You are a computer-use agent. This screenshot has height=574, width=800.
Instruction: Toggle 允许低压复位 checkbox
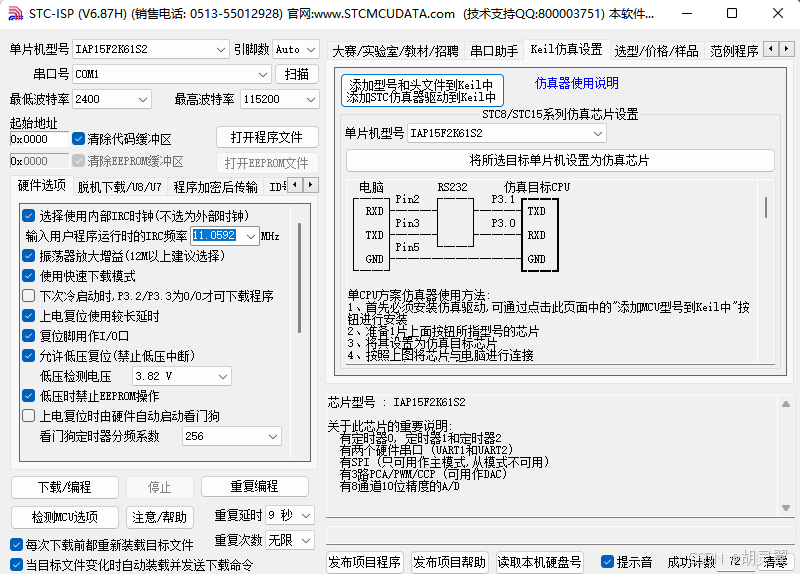pos(29,356)
